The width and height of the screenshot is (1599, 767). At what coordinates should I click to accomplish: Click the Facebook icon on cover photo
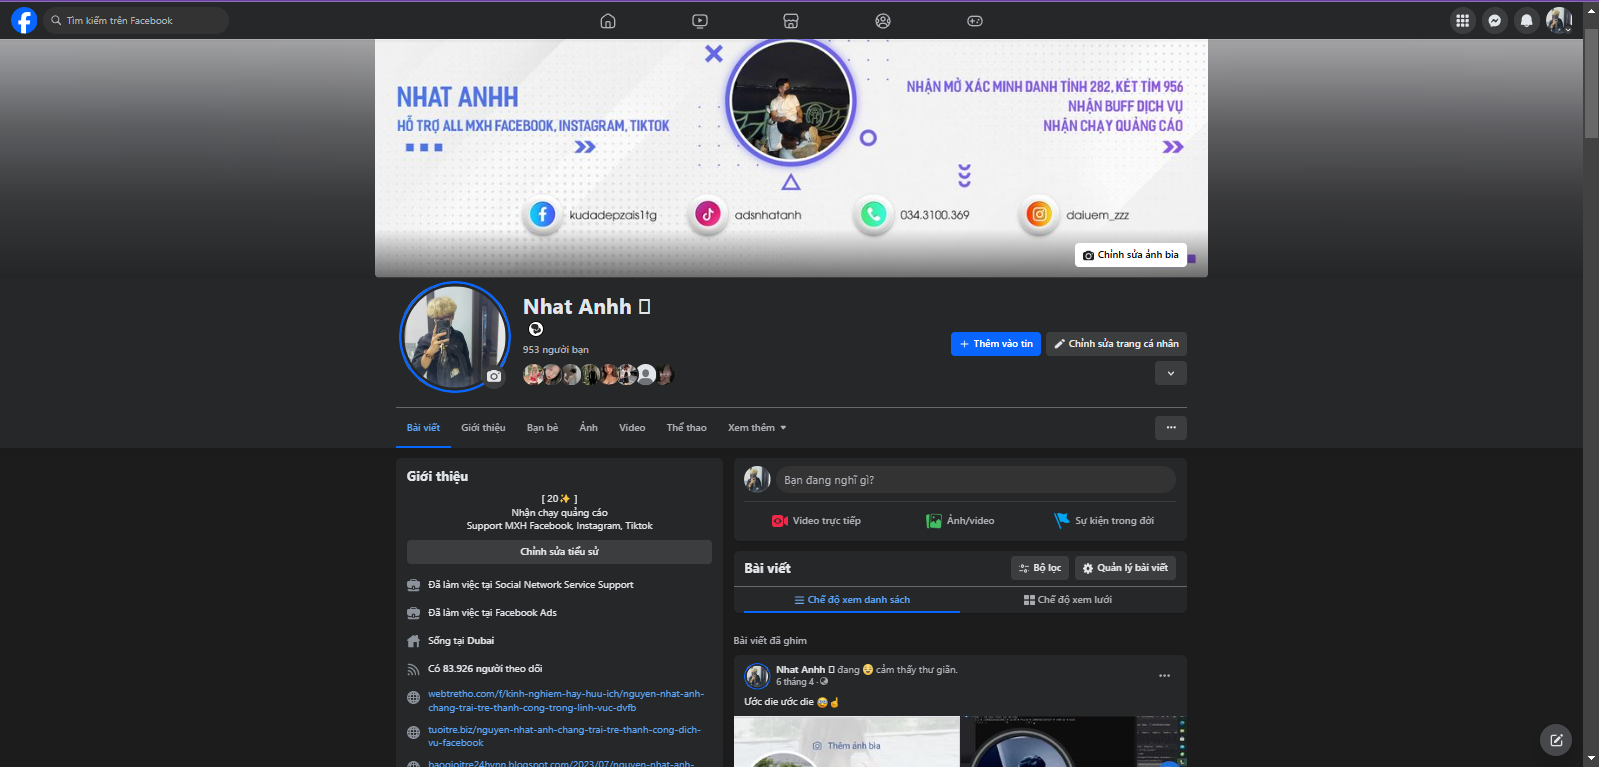(x=542, y=214)
